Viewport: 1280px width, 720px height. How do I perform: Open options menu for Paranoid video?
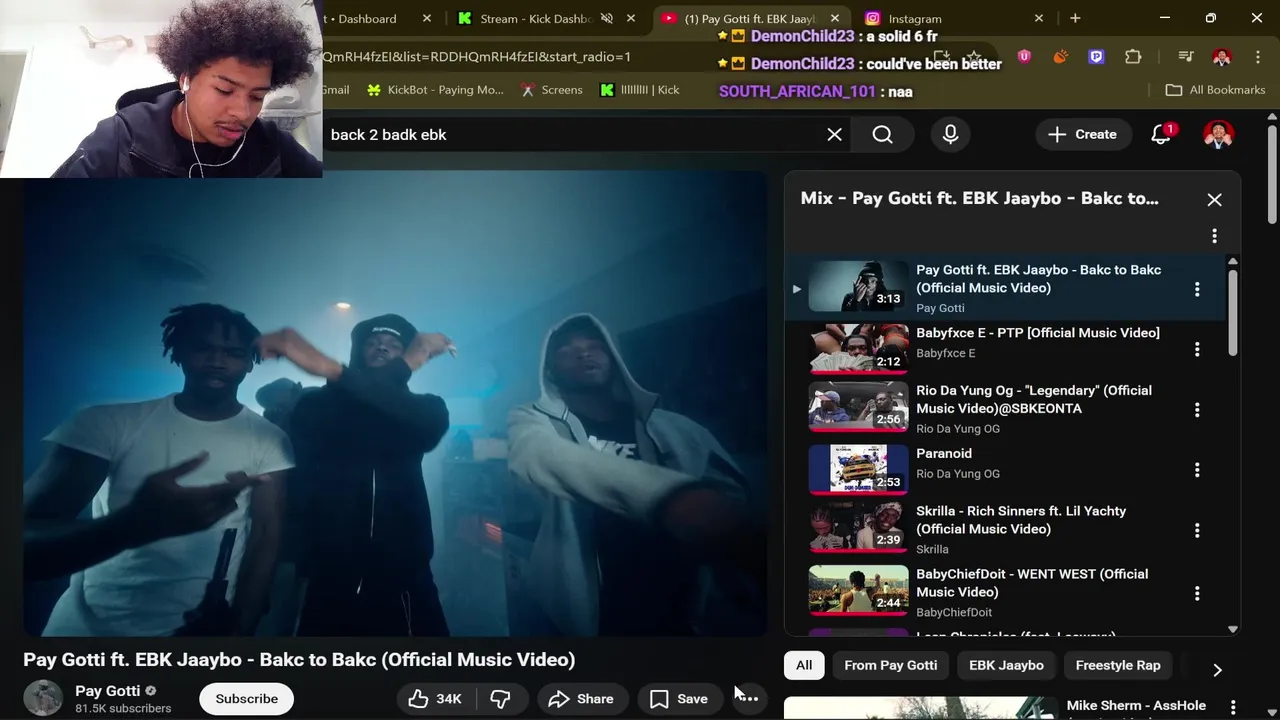coord(1197,470)
